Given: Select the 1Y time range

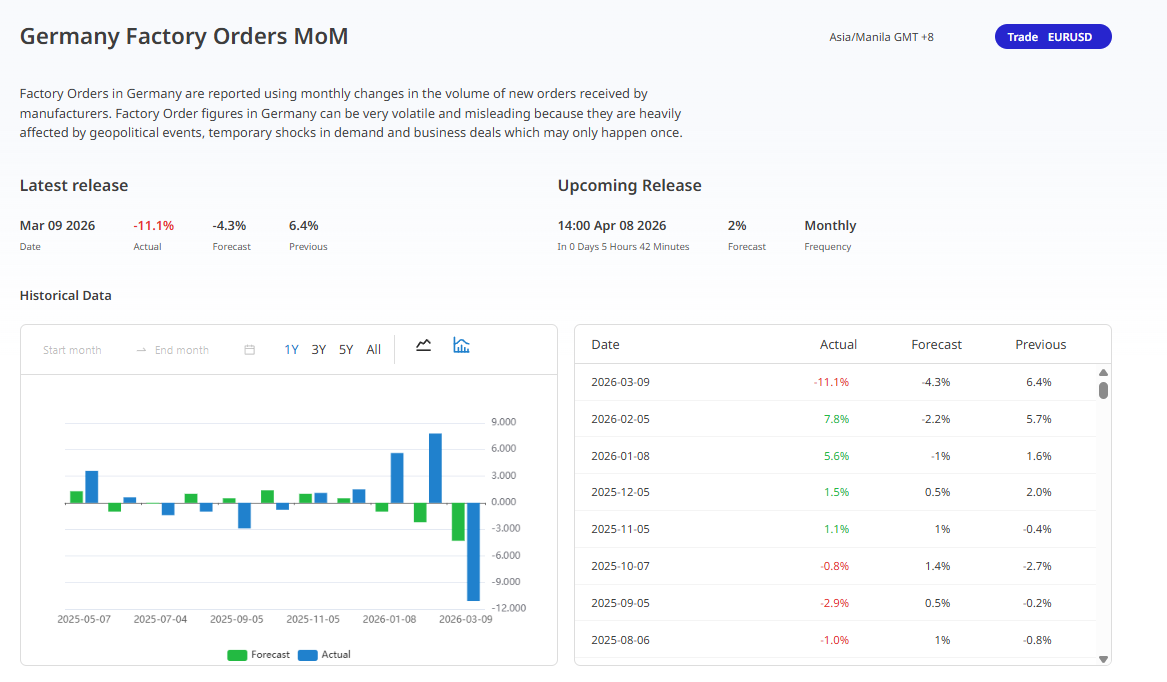Looking at the screenshot, I should [291, 350].
